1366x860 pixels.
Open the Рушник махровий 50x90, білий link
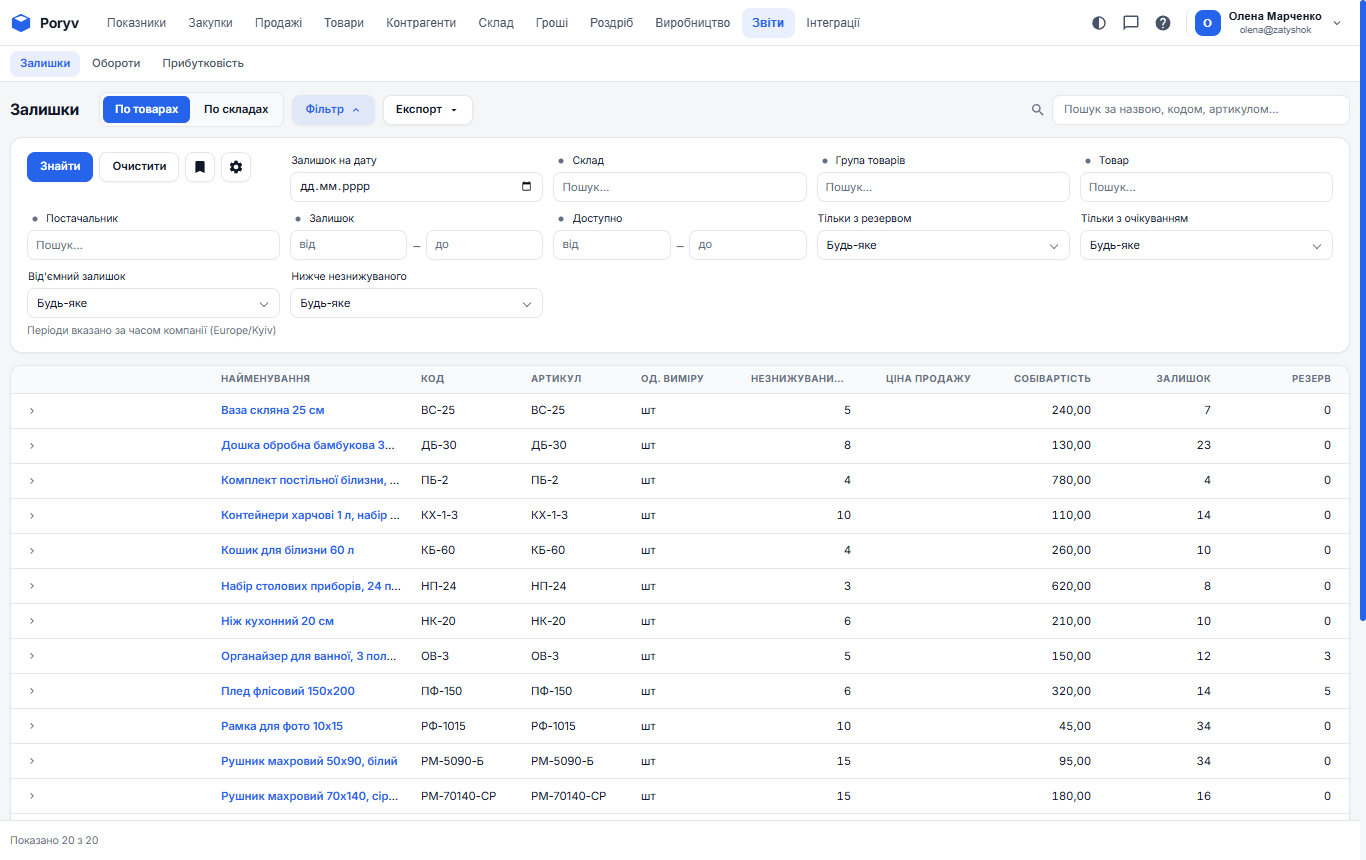pyautogui.click(x=309, y=761)
